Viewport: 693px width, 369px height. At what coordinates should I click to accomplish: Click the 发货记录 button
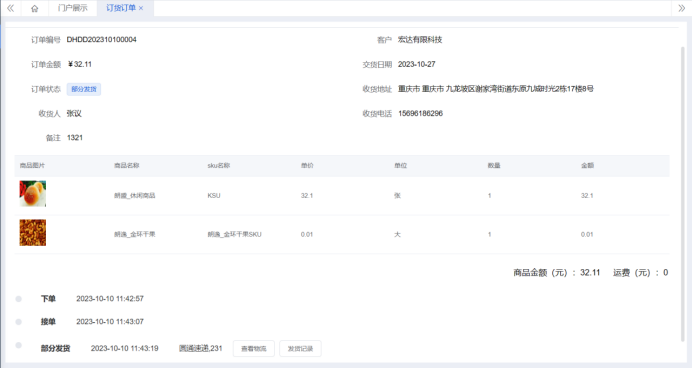pyautogui.click(x=301, y=349)
